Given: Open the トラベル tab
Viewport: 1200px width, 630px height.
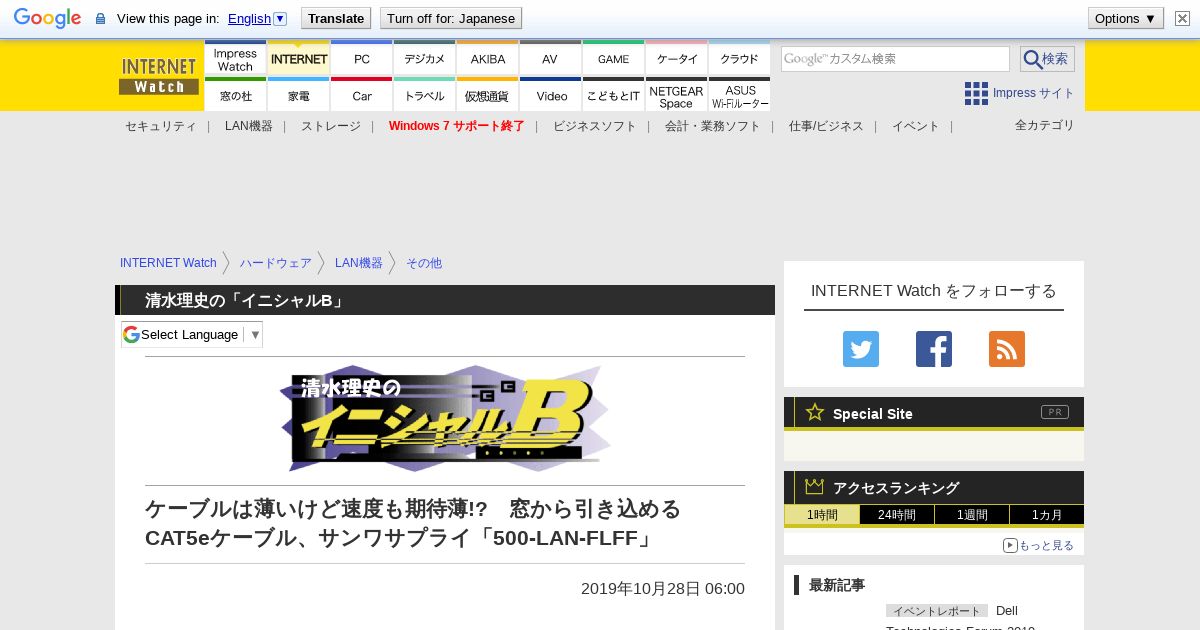Looking at the screenshot, I should [425, 95].
